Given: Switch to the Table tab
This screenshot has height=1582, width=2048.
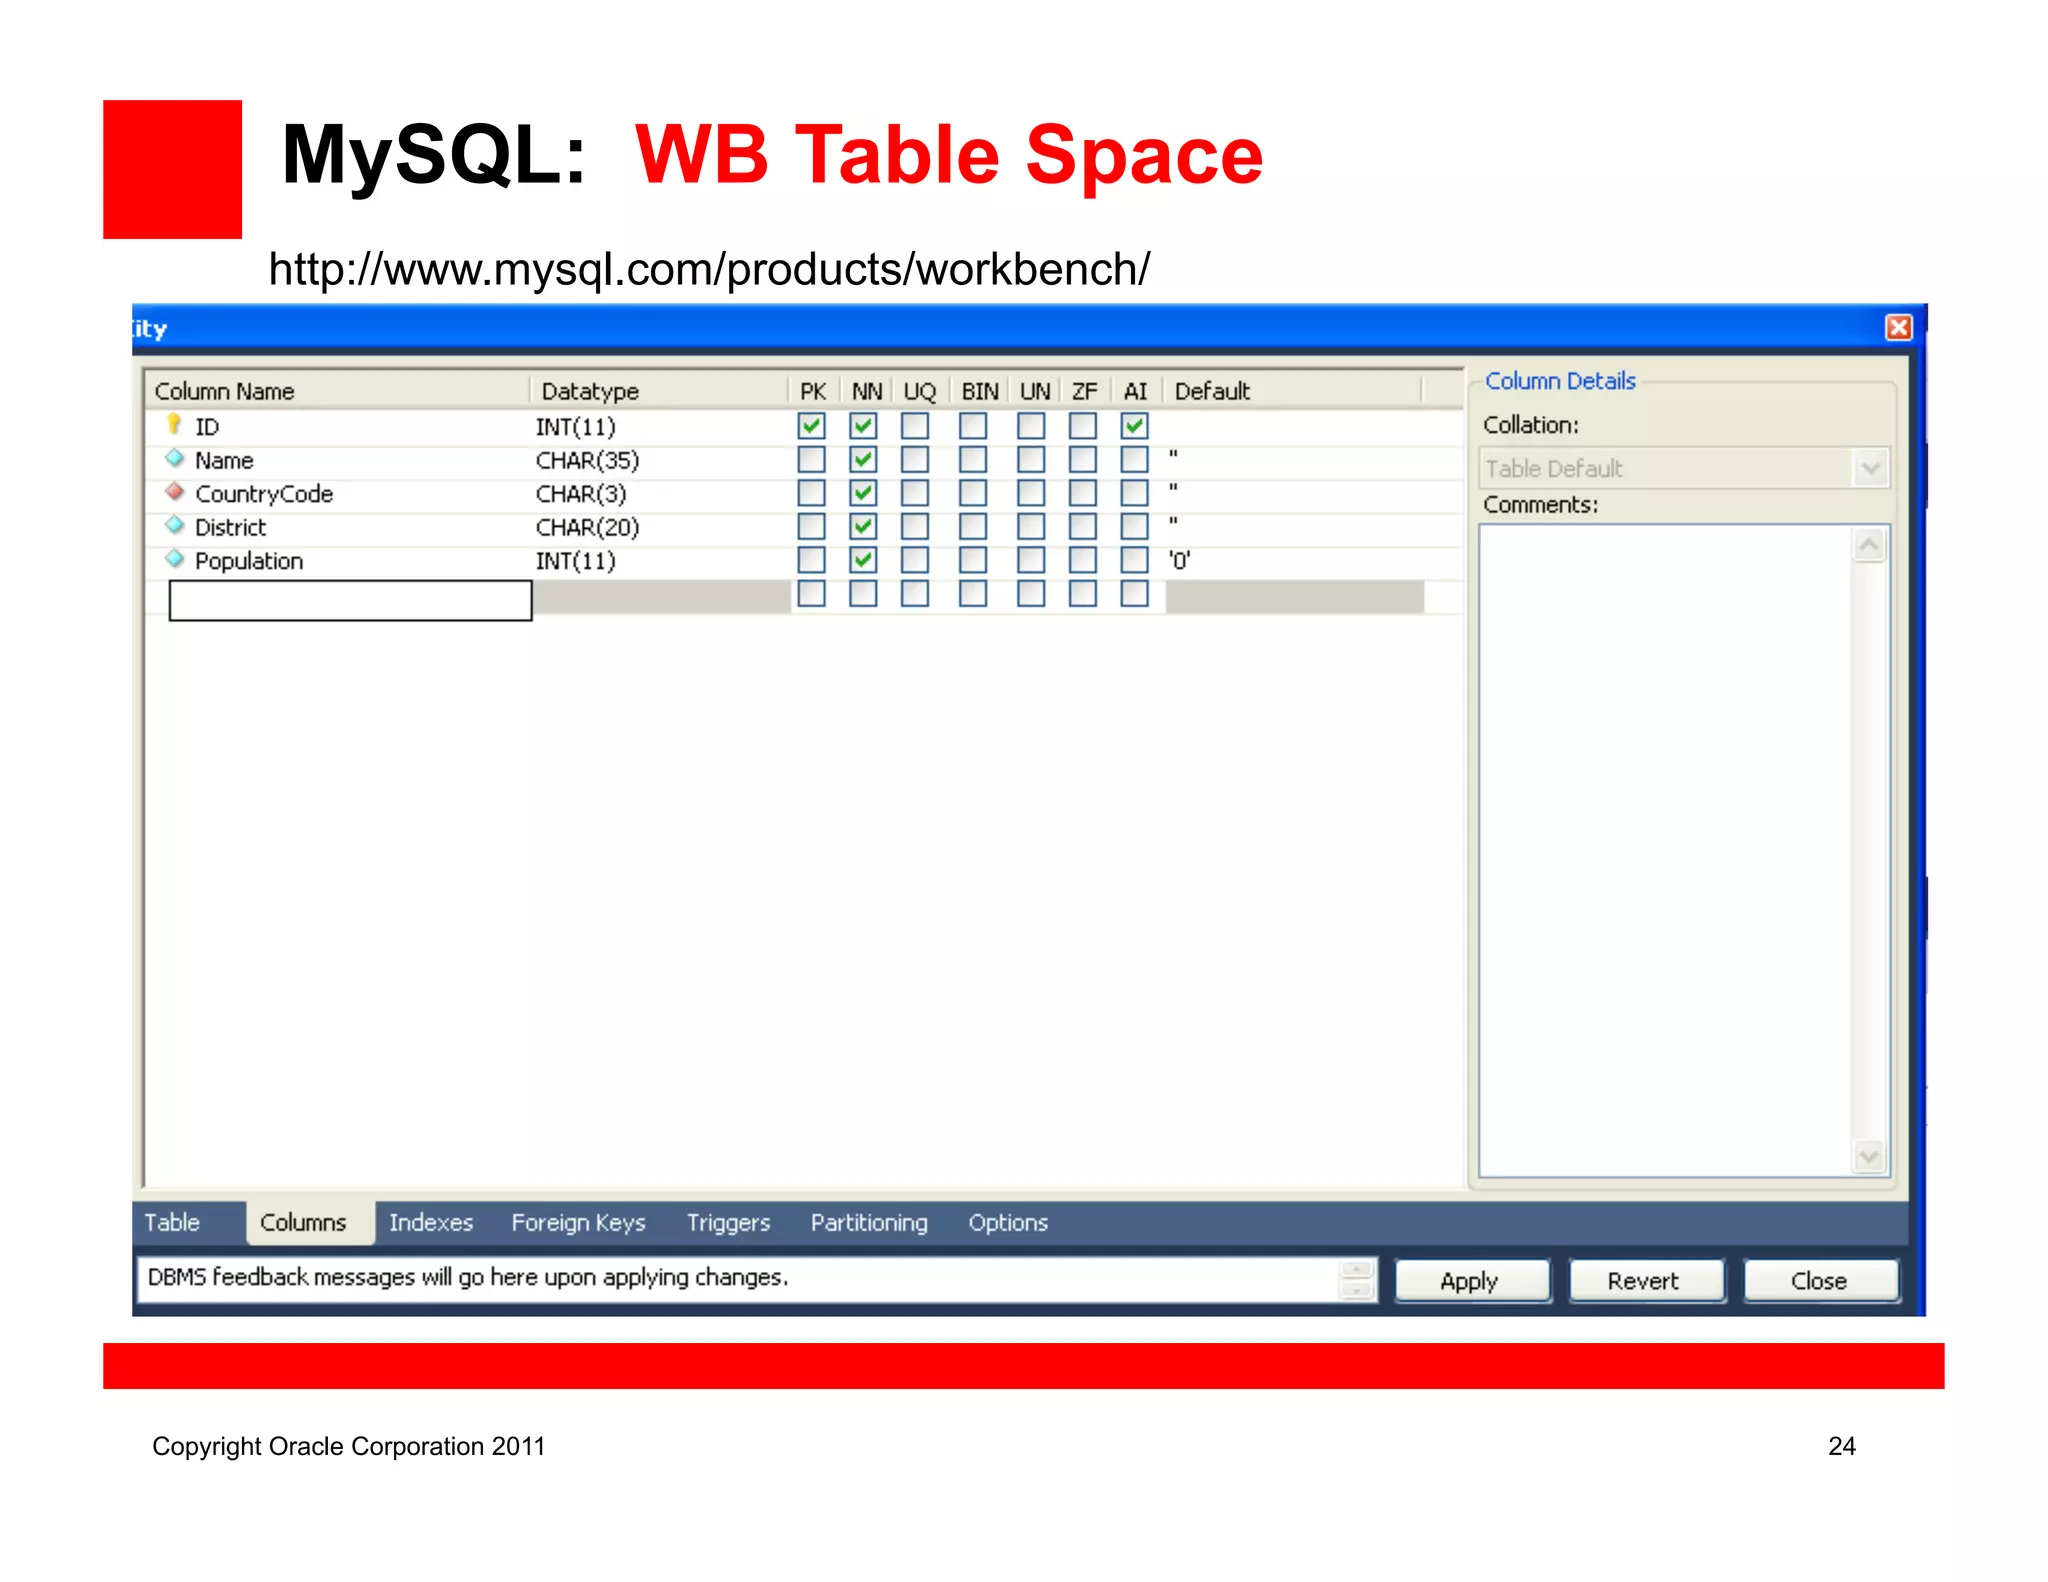Looking at the screenshot, I should coord(172,1222).
